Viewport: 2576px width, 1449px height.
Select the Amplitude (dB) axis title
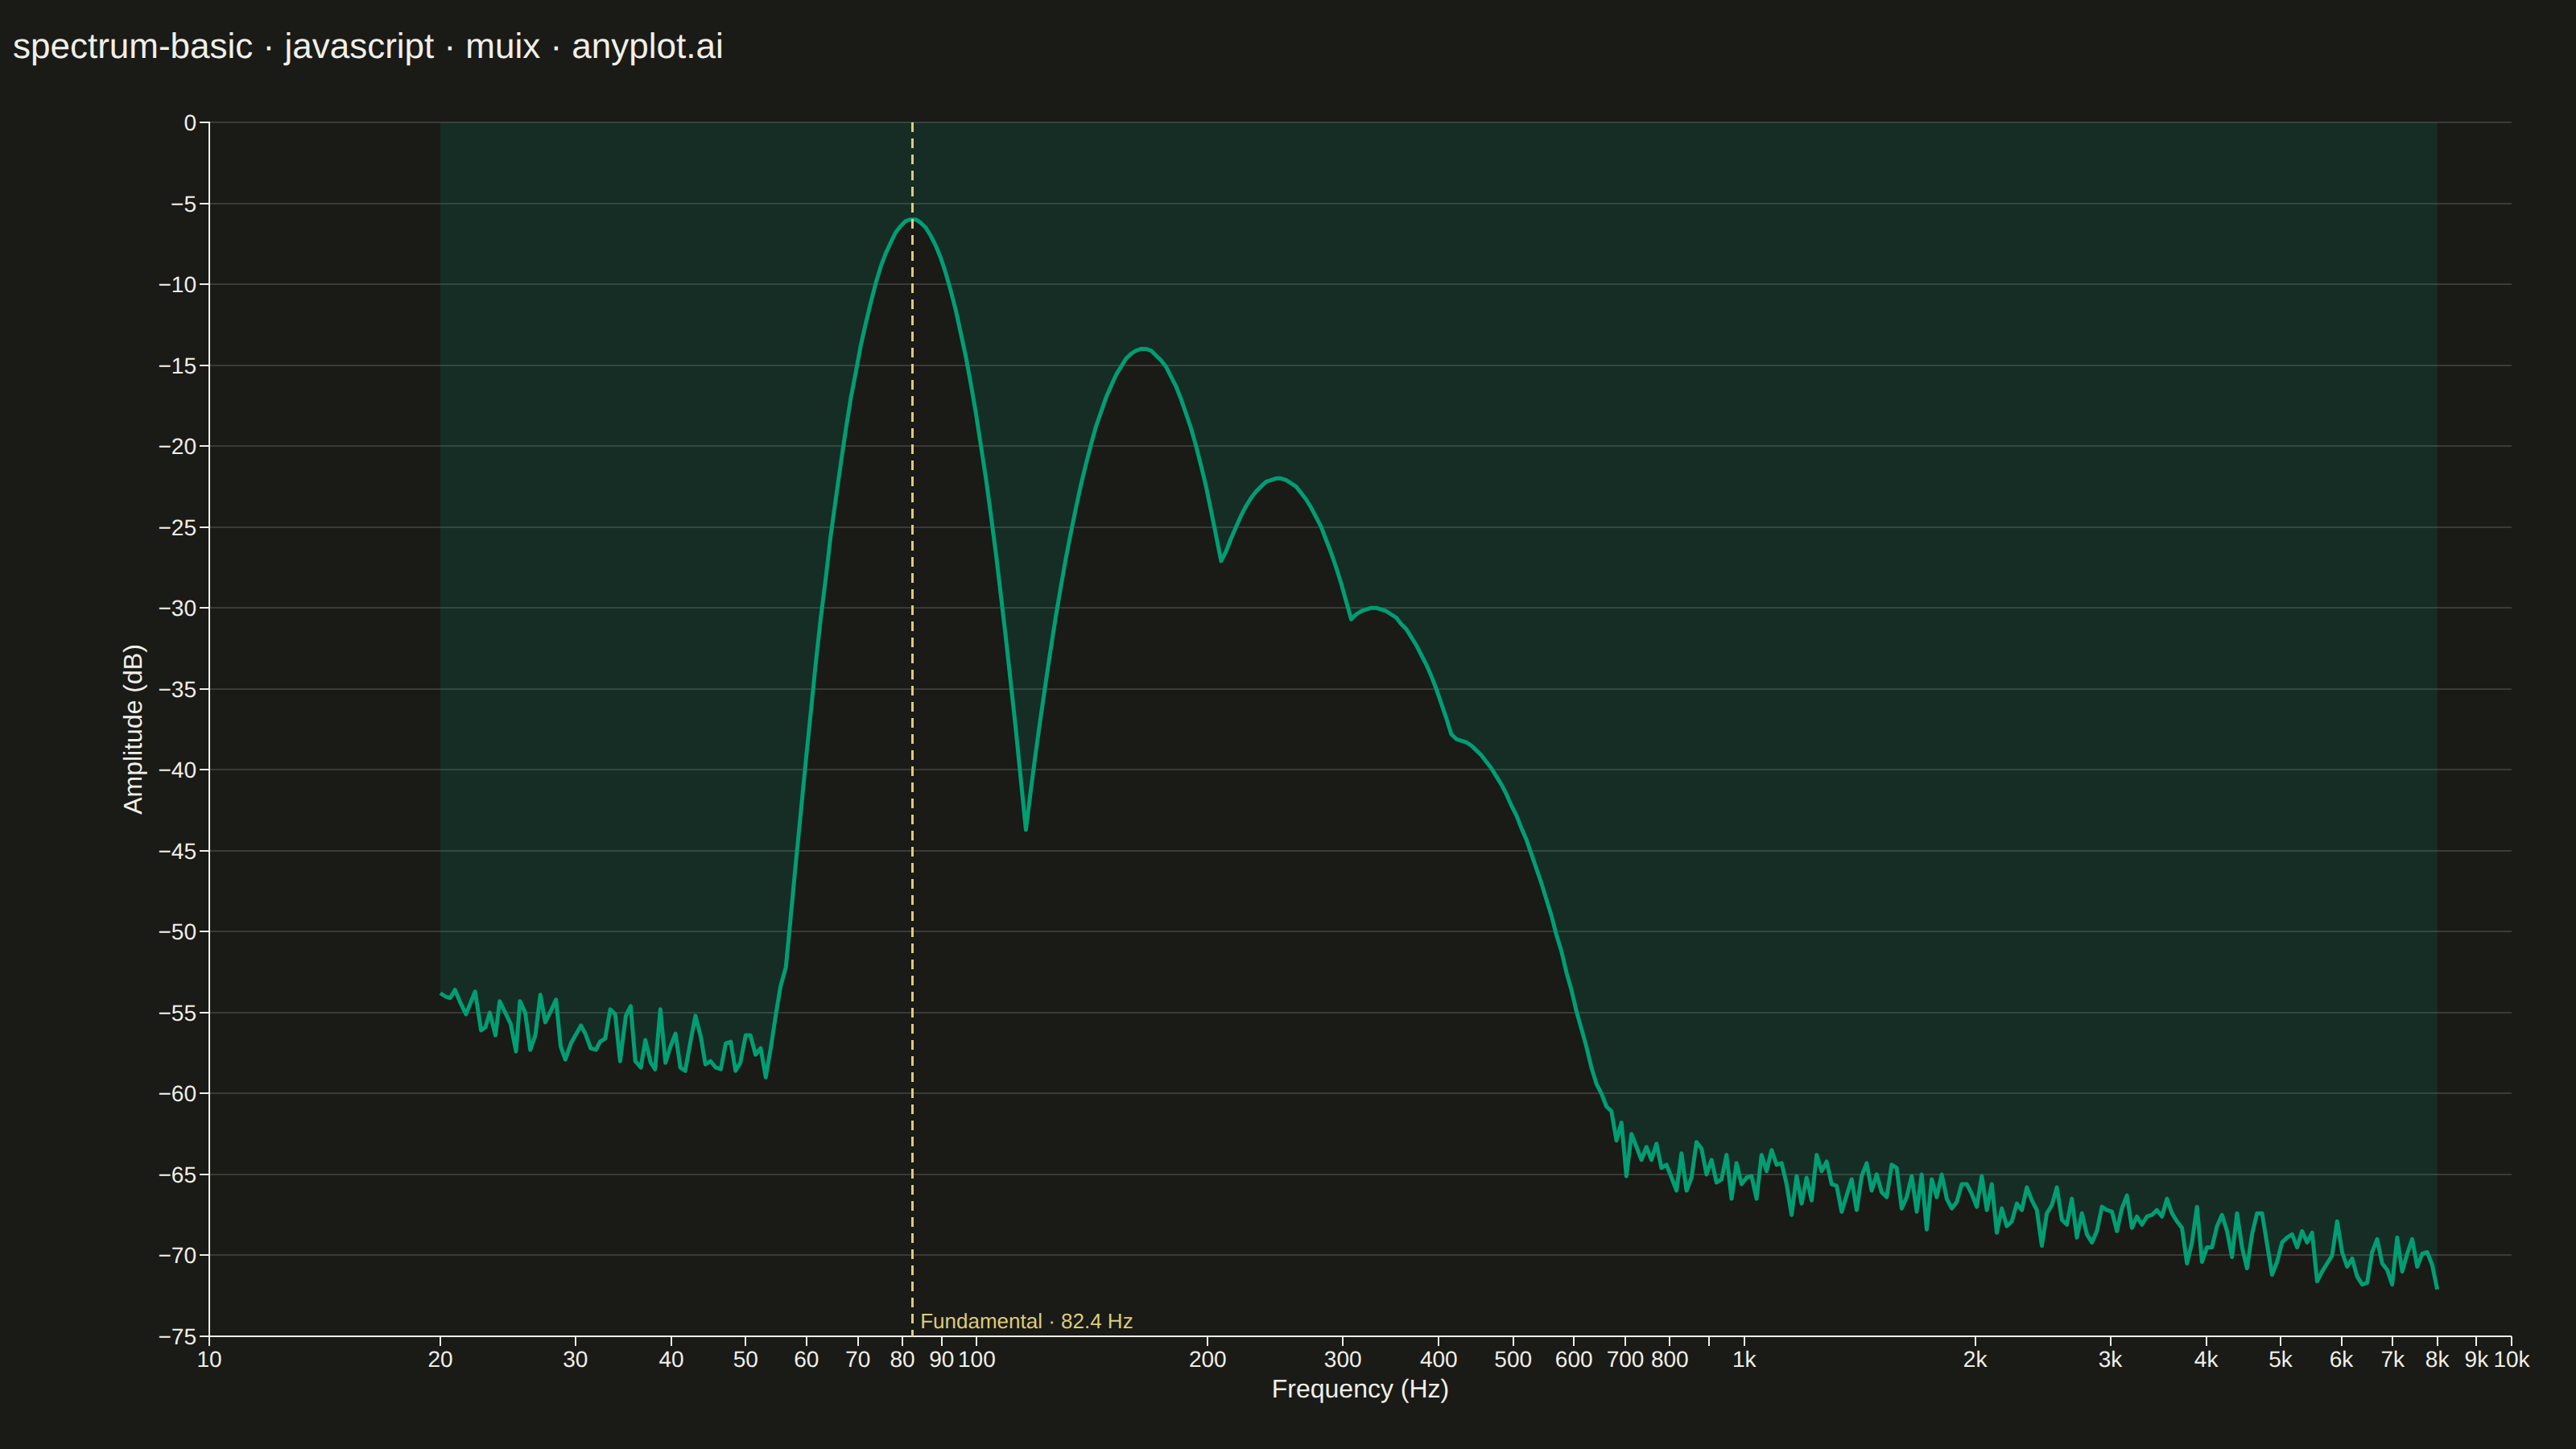pos(133,729)
